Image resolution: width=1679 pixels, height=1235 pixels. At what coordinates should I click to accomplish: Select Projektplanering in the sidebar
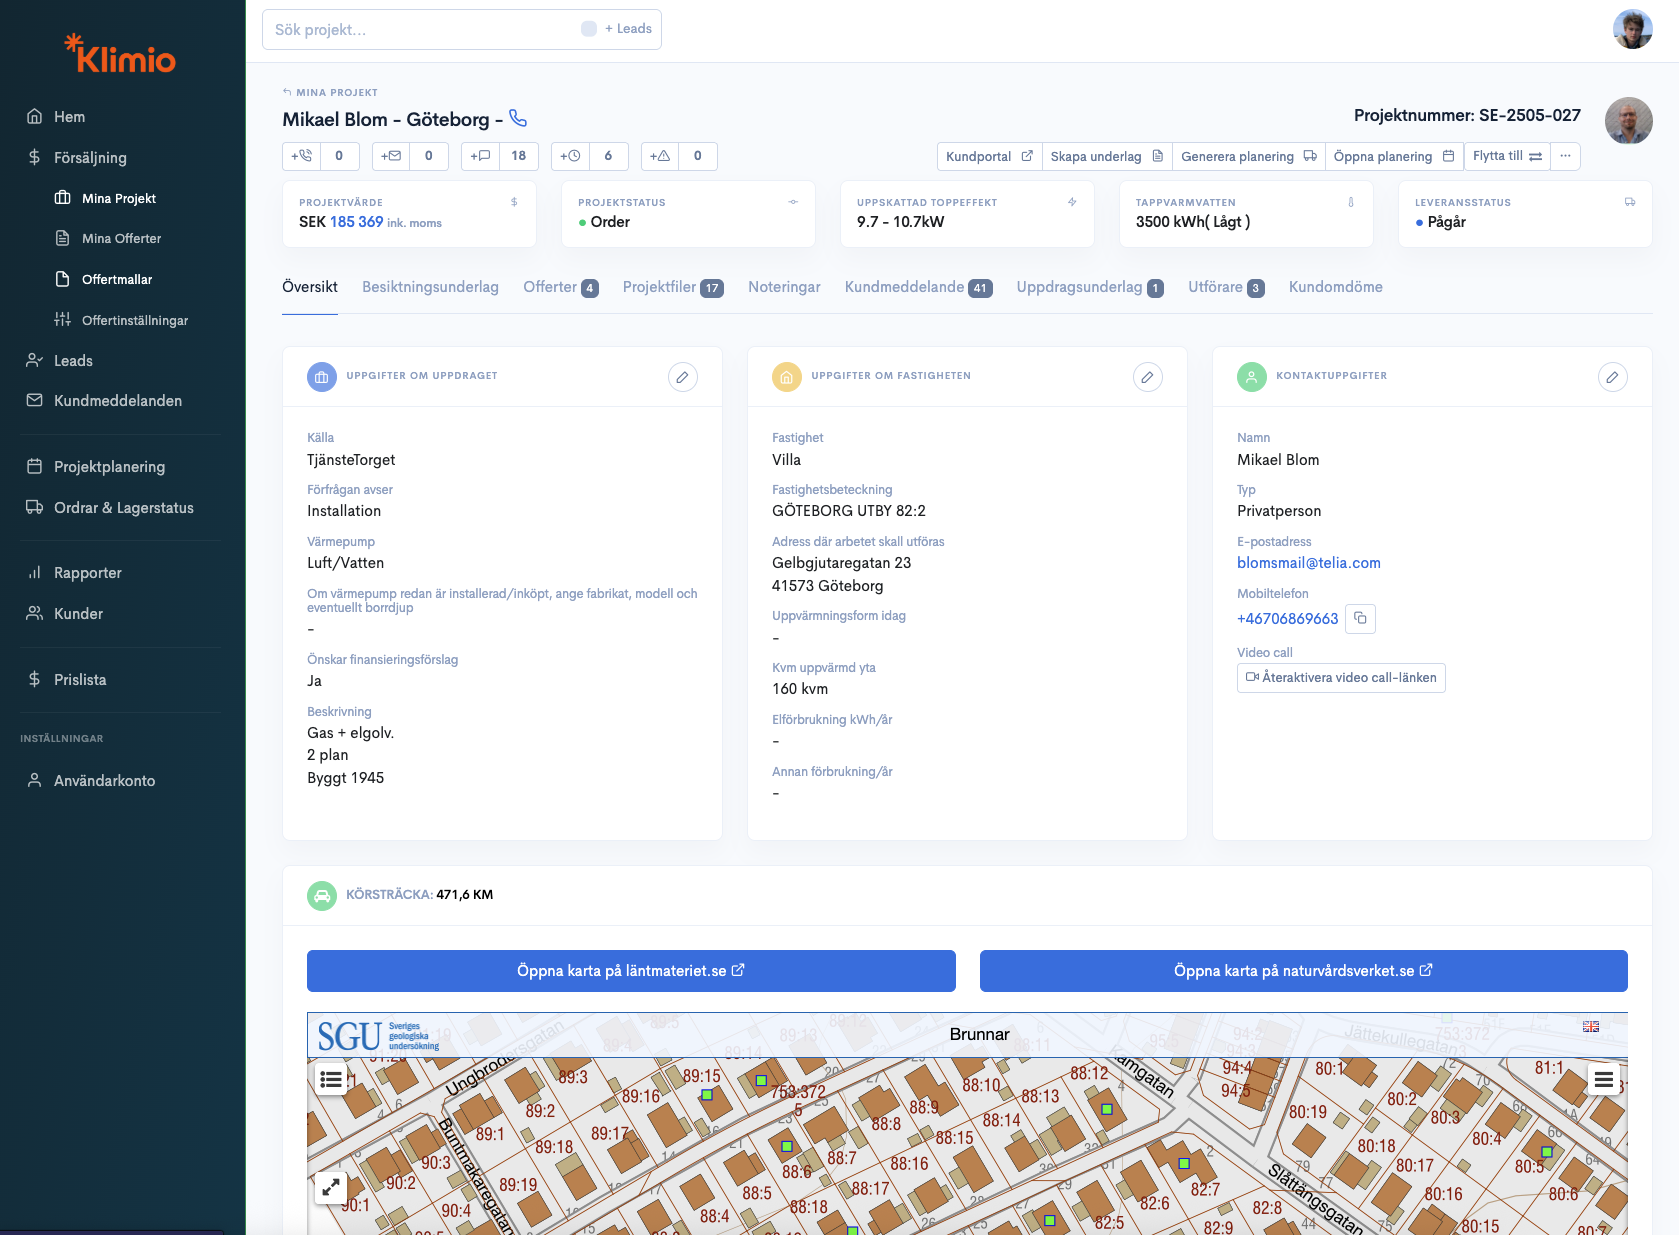[x=110, y=466]
